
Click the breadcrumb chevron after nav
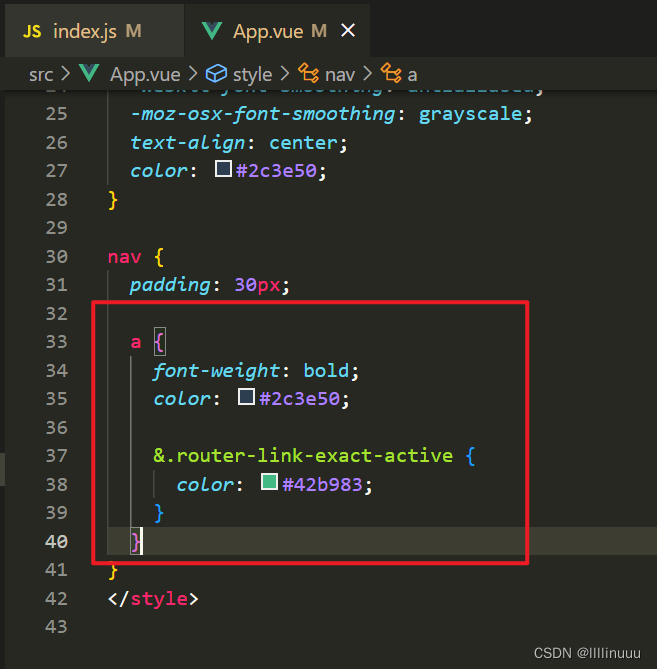point(368,74)
